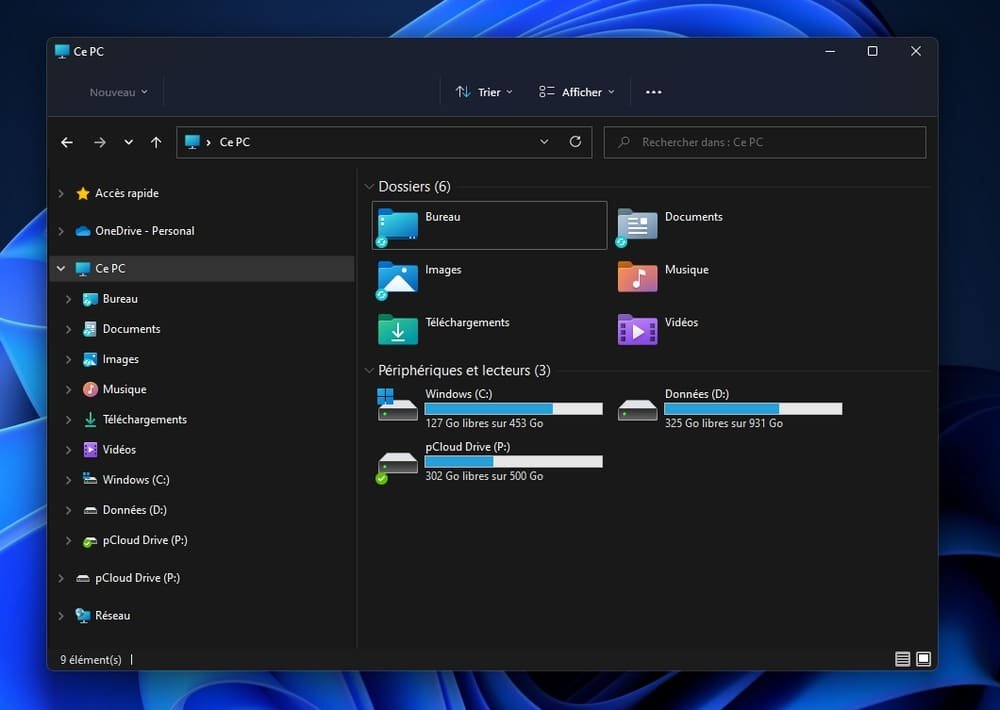Click the Réseau network icon in the sidebar
Screen dimensions: 1000x710
pos(82,616)
